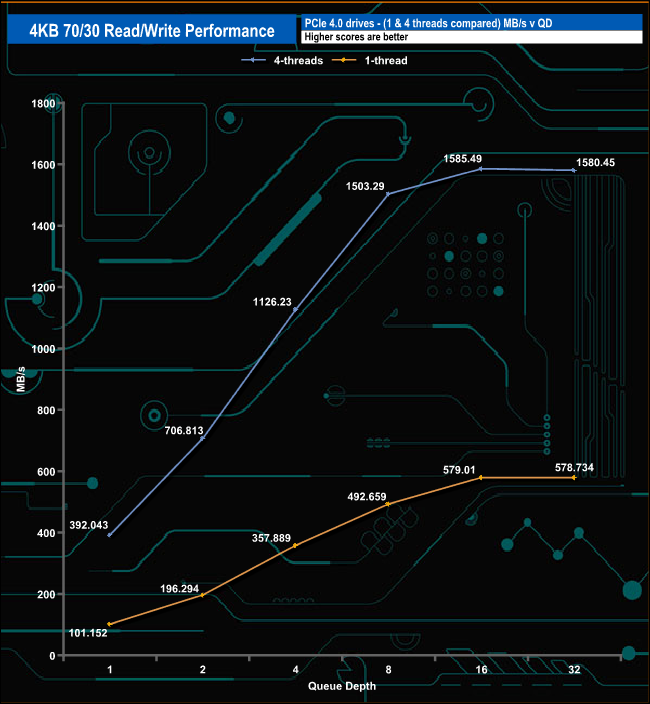Click the data label 392.043
This screenshot has height=704, width=650.
(x=89, y=525)
